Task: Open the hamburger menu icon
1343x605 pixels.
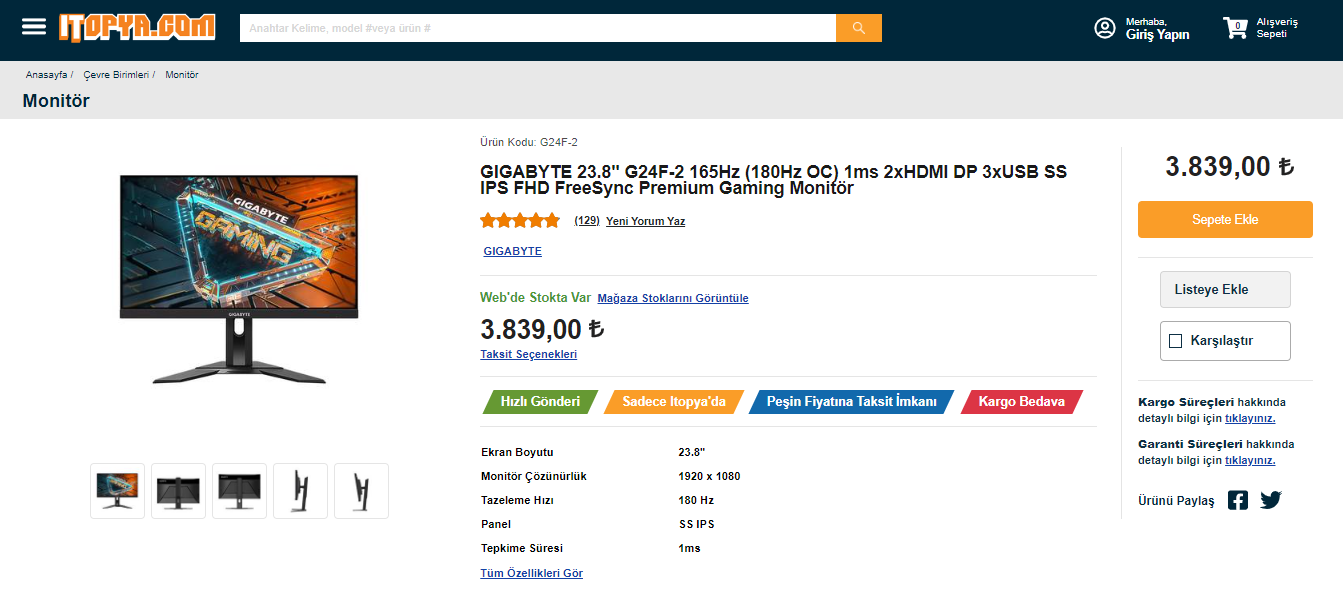Action: coord(34,27)
